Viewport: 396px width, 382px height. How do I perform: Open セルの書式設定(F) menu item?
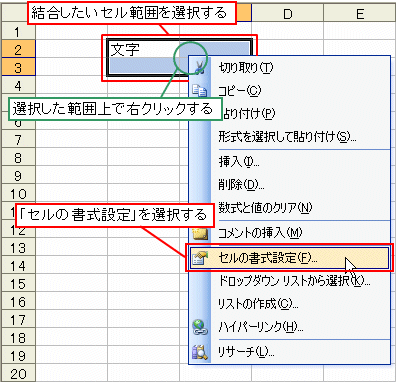pos(289,258)
